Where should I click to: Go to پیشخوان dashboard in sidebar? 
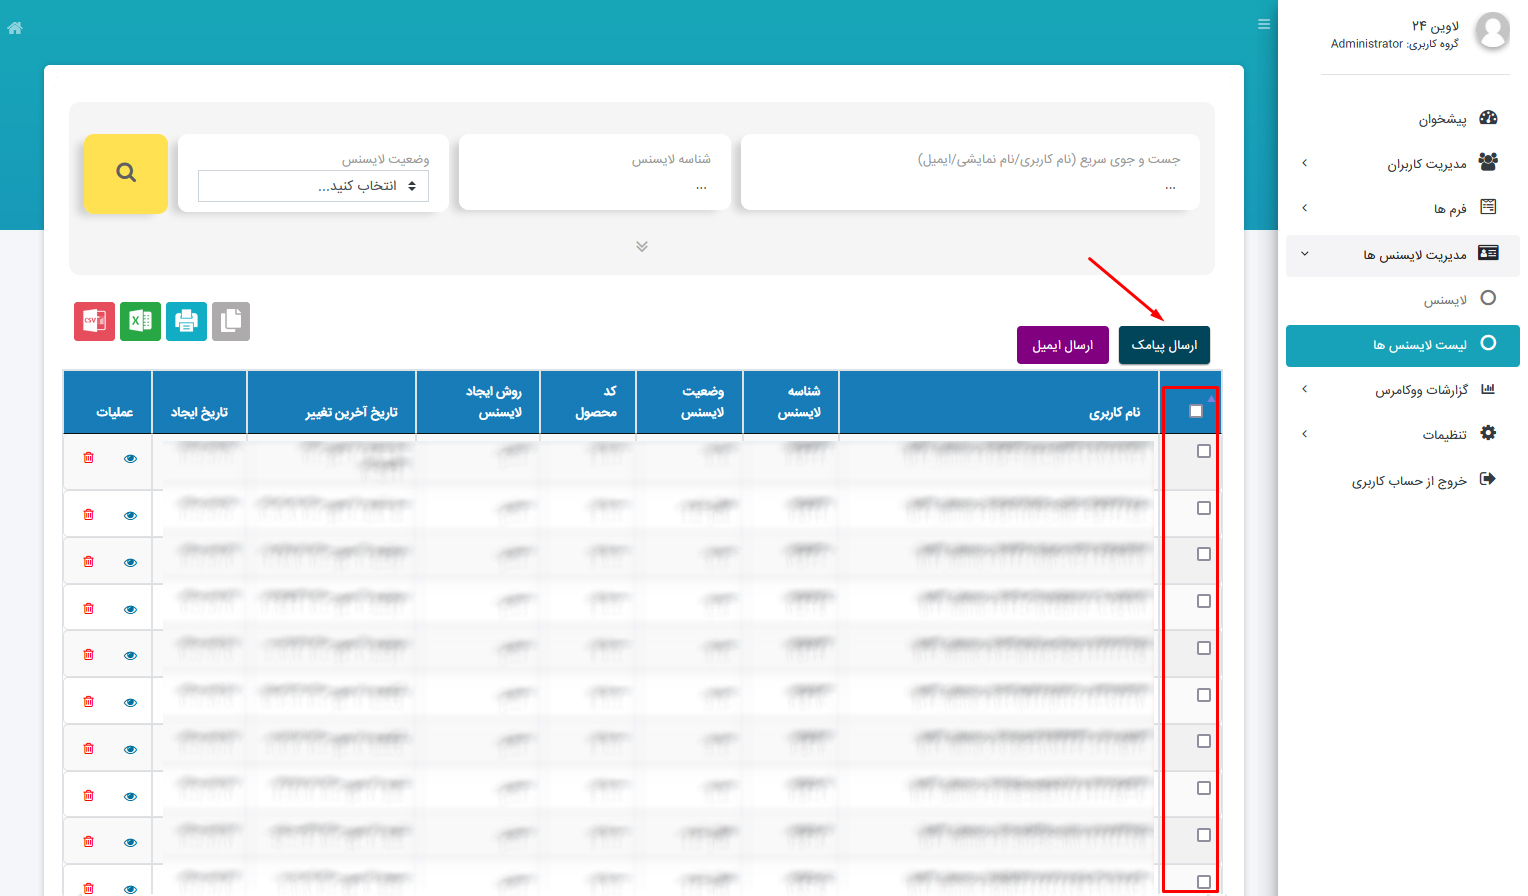(x=1442, y=119)
